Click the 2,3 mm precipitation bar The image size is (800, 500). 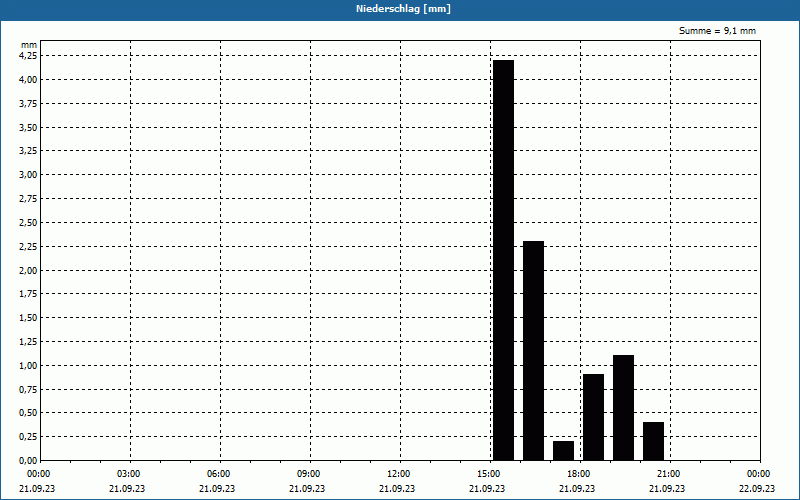tap(533, 351)
